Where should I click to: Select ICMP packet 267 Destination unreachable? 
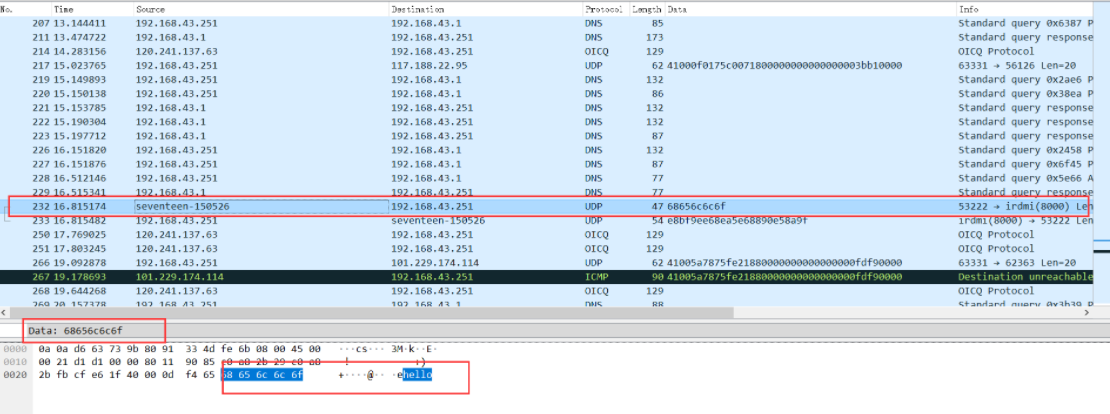(547, 277)
